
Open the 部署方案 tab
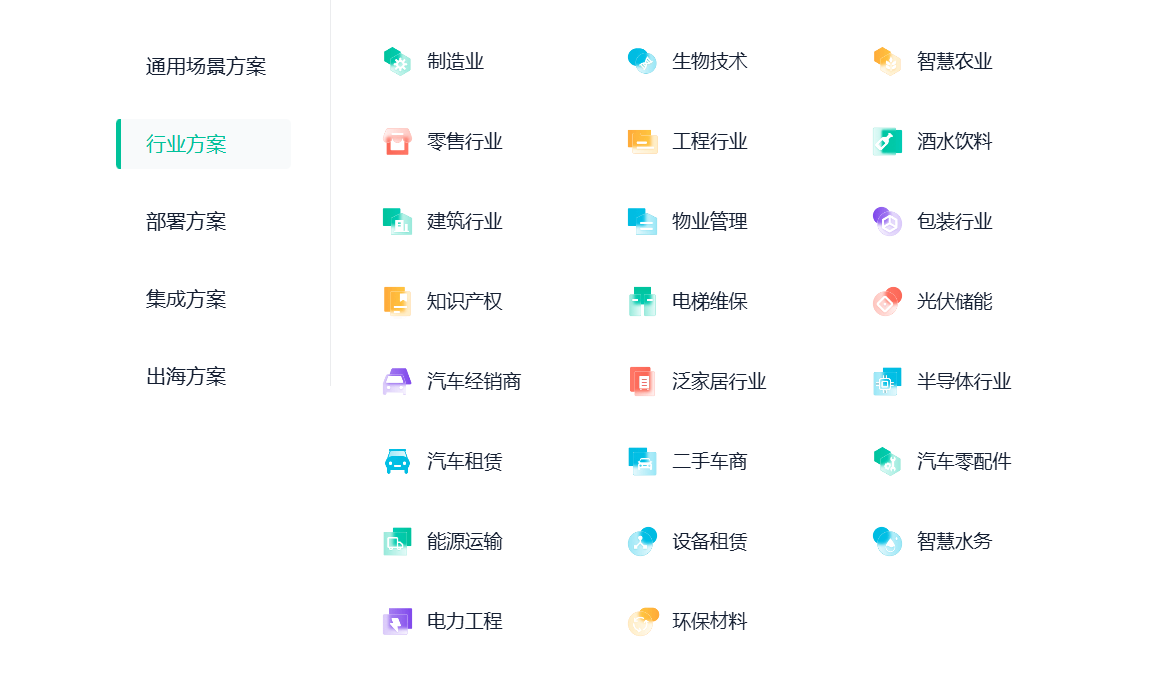(x=186, y=222)
